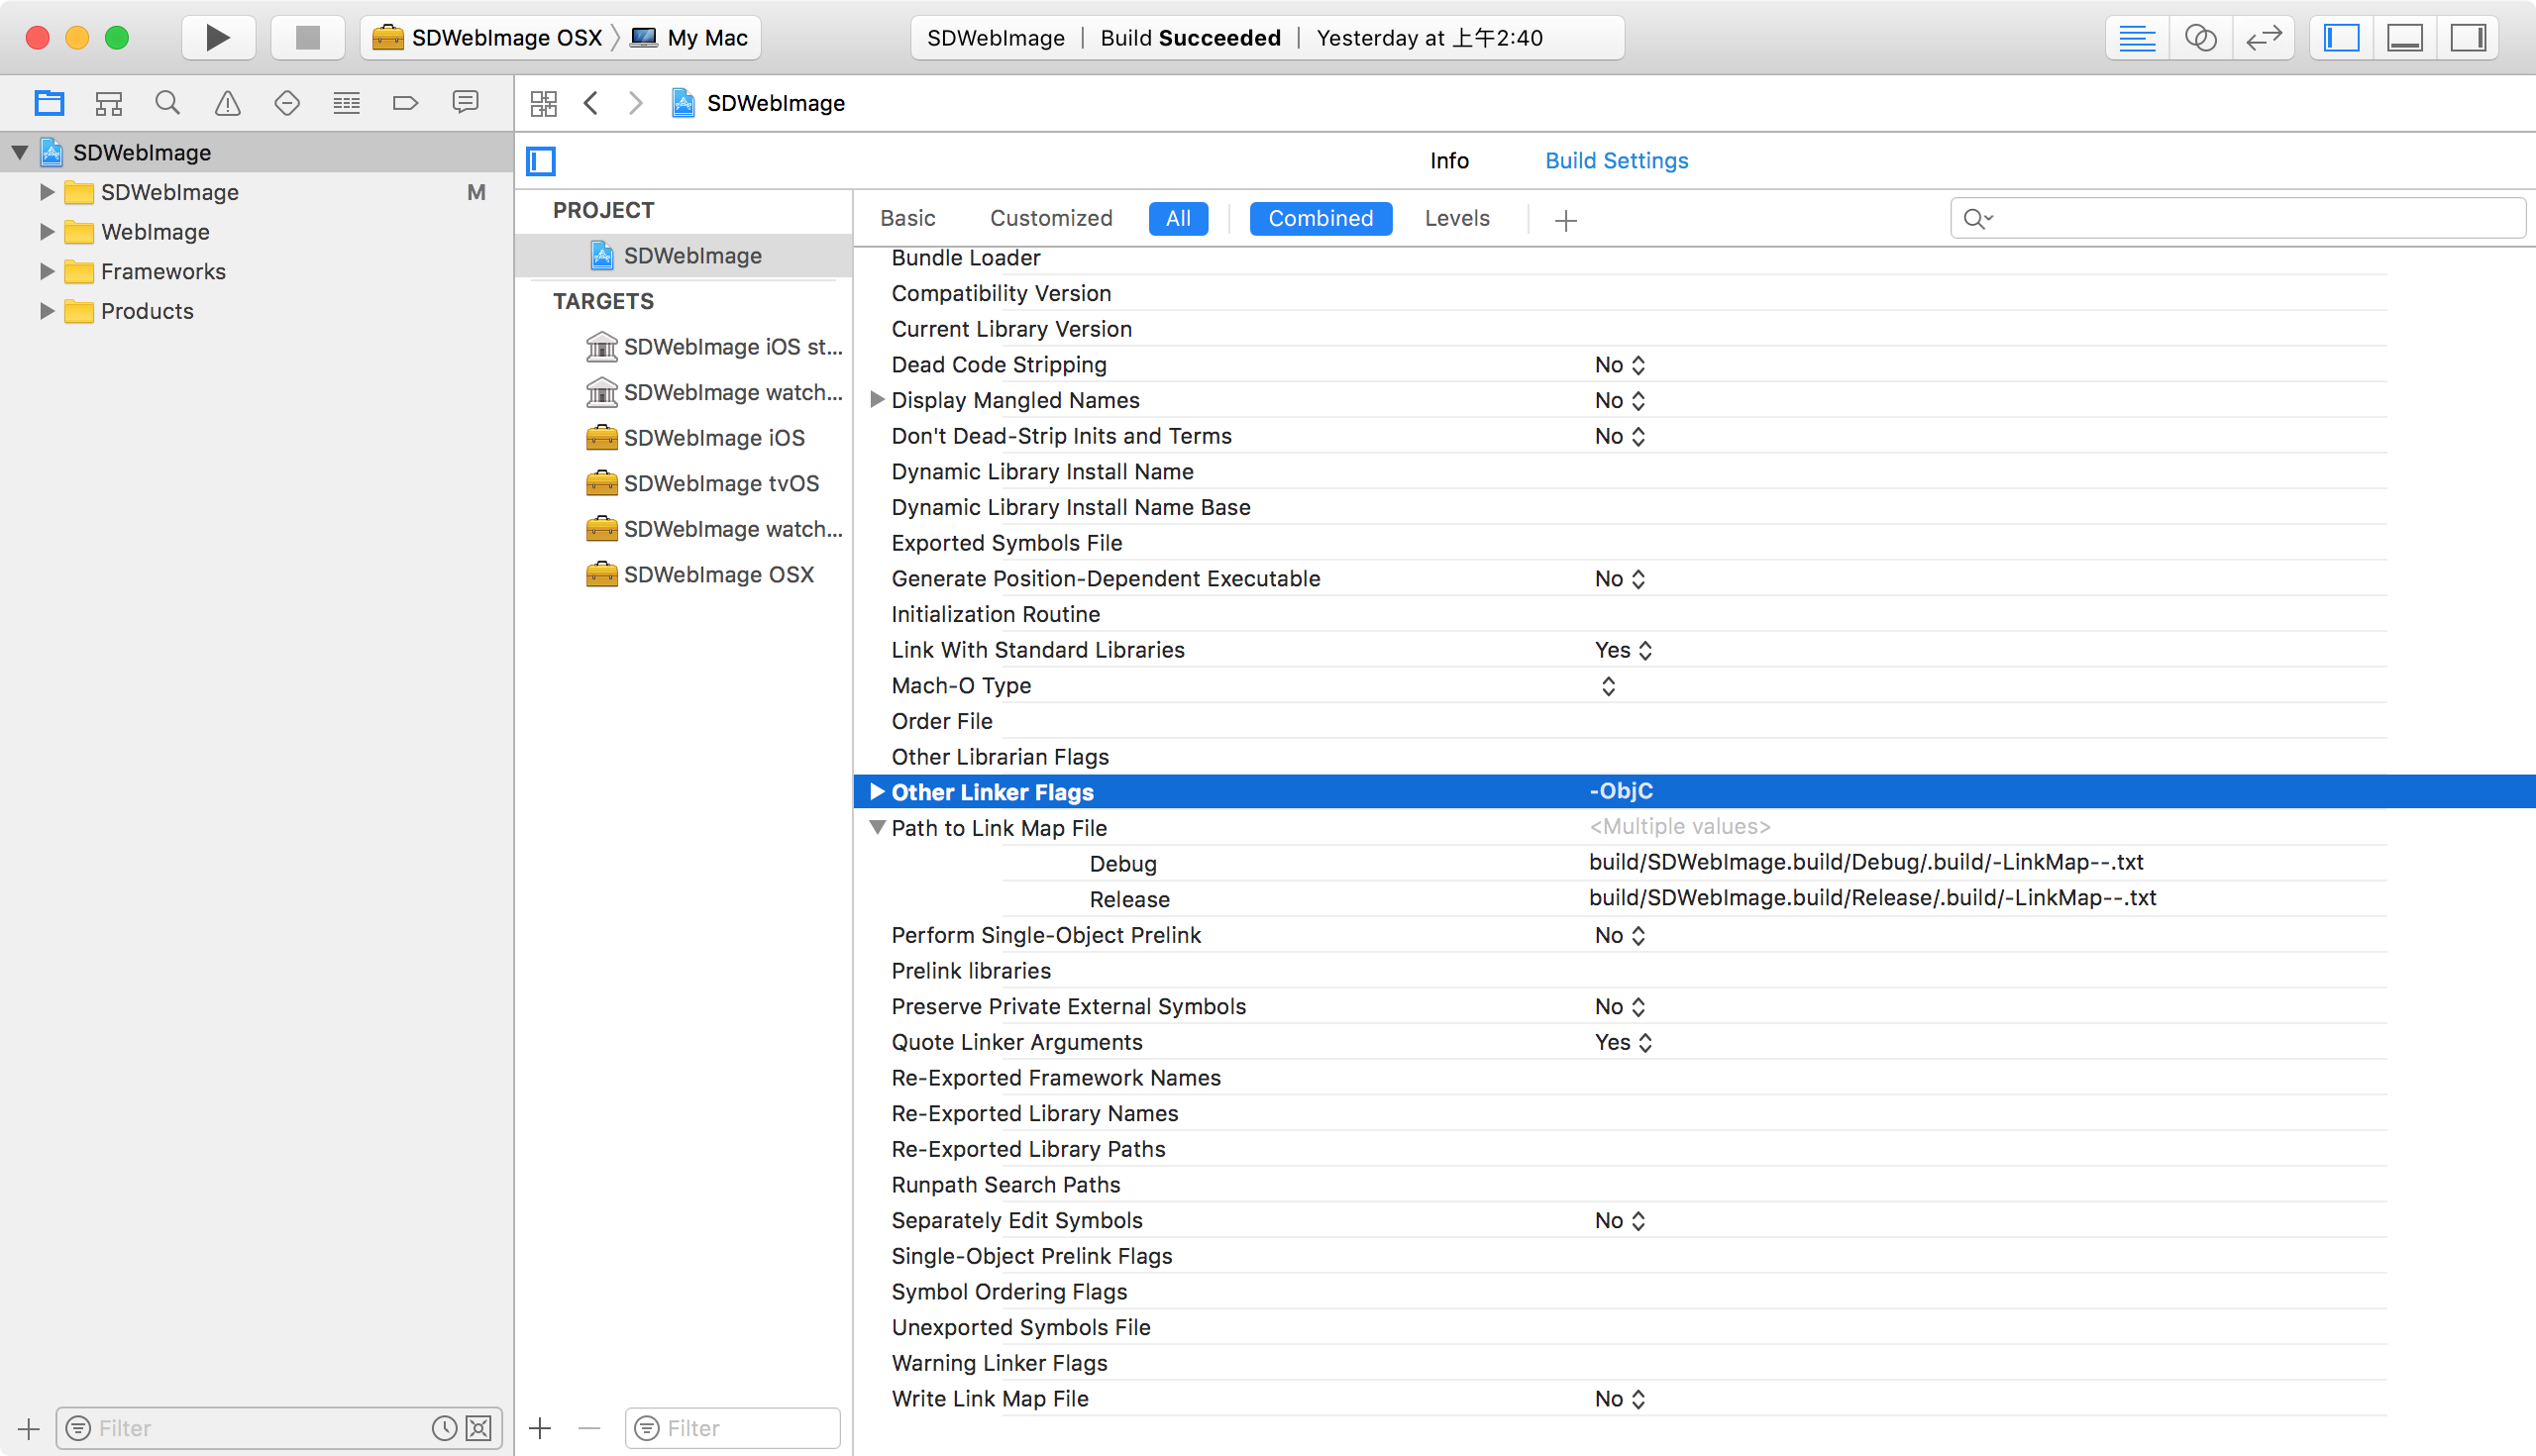Change the Dead Code Stripping value
2536x1456 pixels.
click(1619, 365)
